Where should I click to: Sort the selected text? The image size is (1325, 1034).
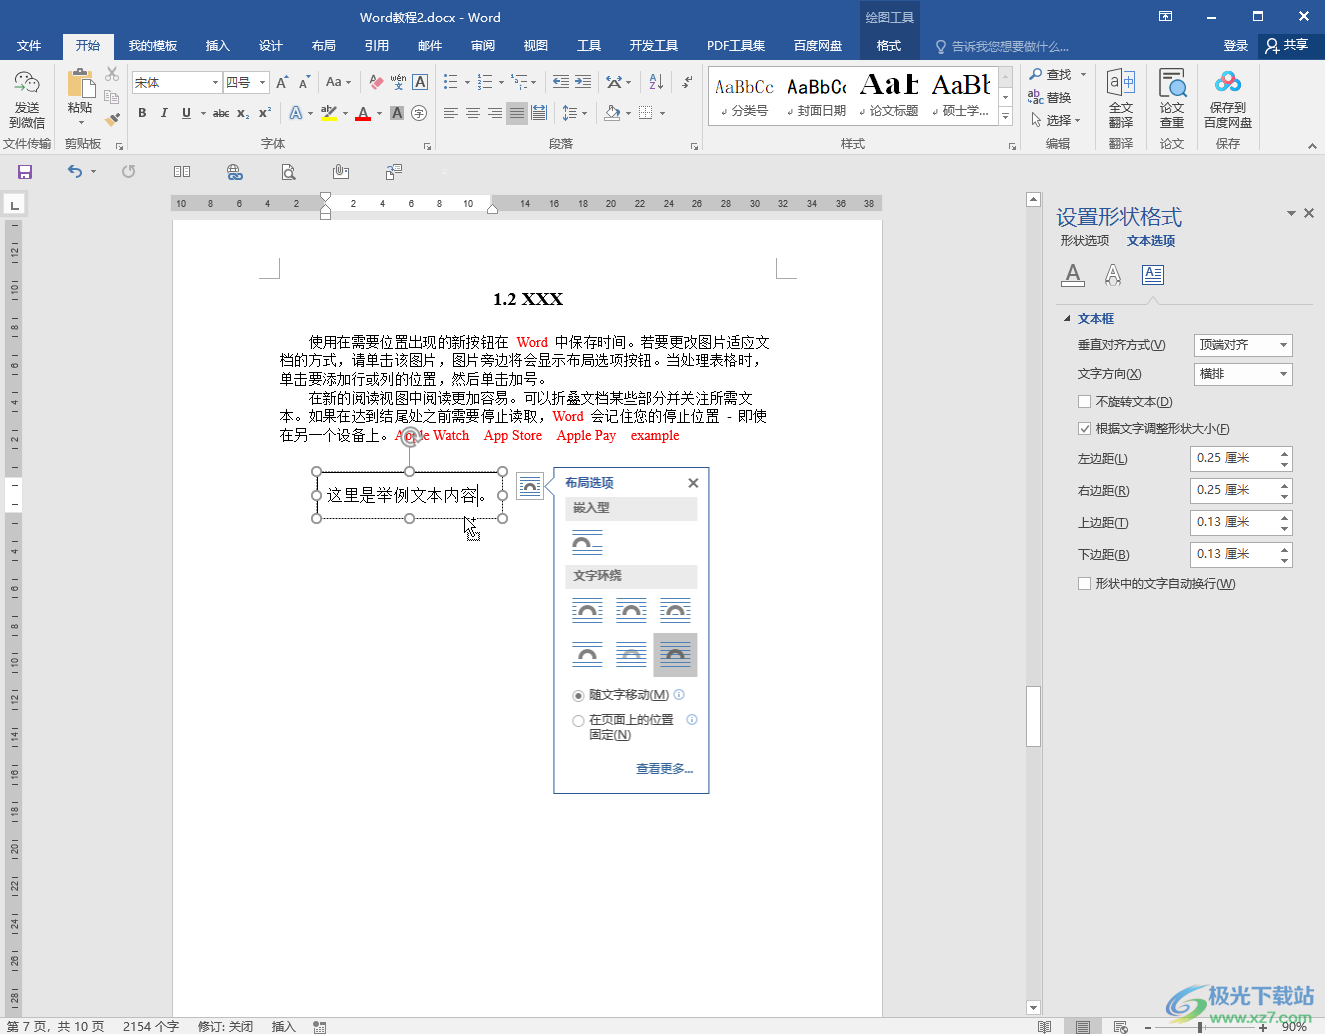click(656, 82)
